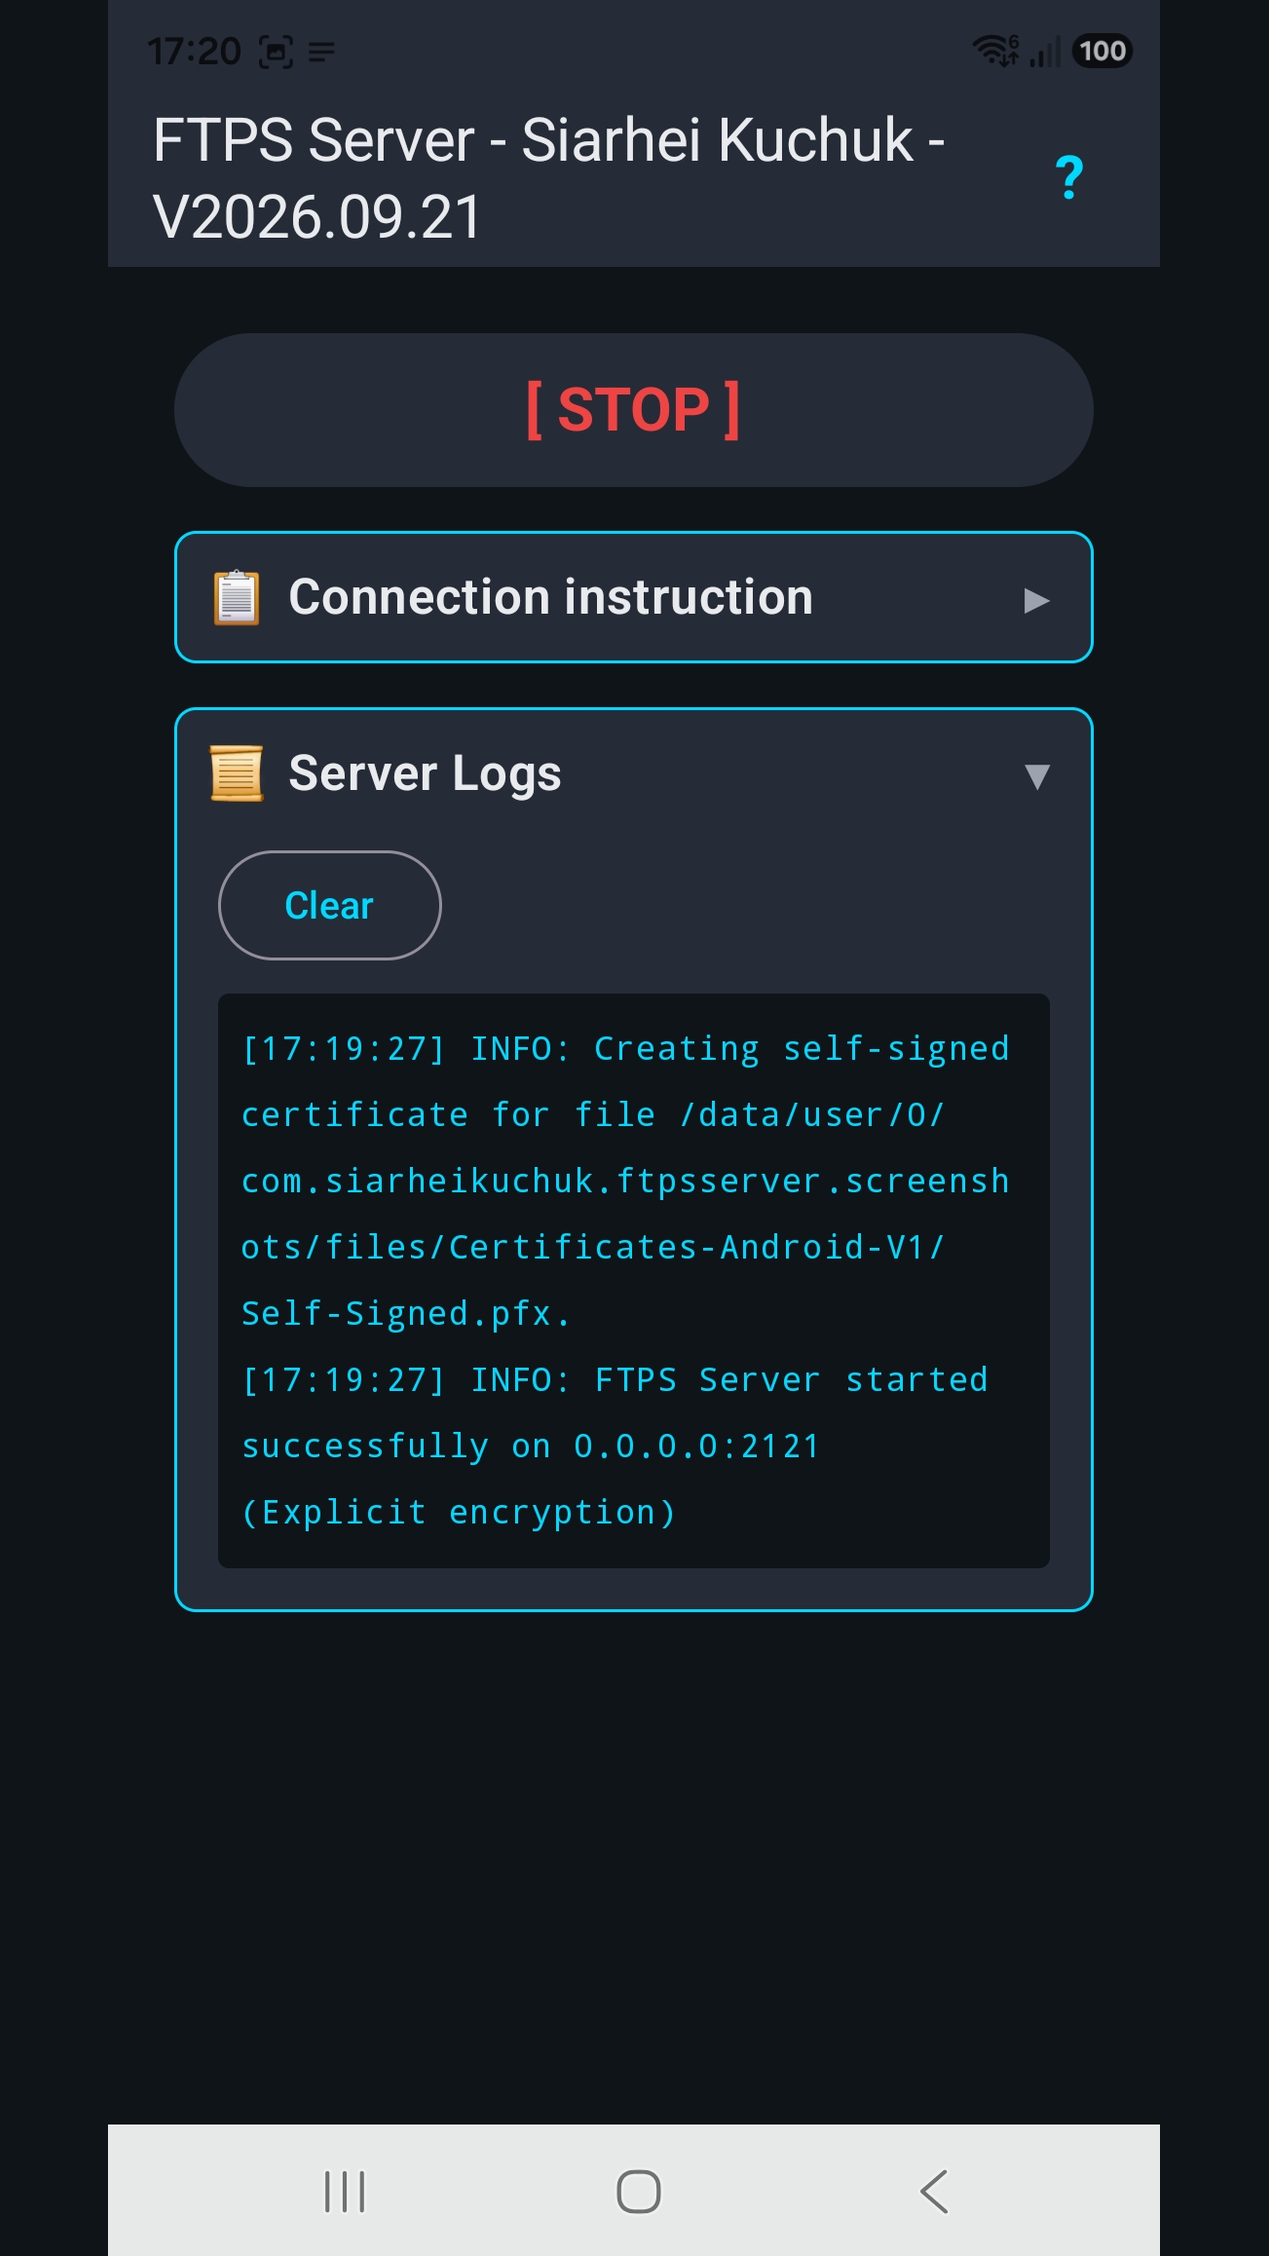The width and height of the screenshot is (1269, 2256).
Task: Clear the server logs
Action: click(x=329, y=905)
